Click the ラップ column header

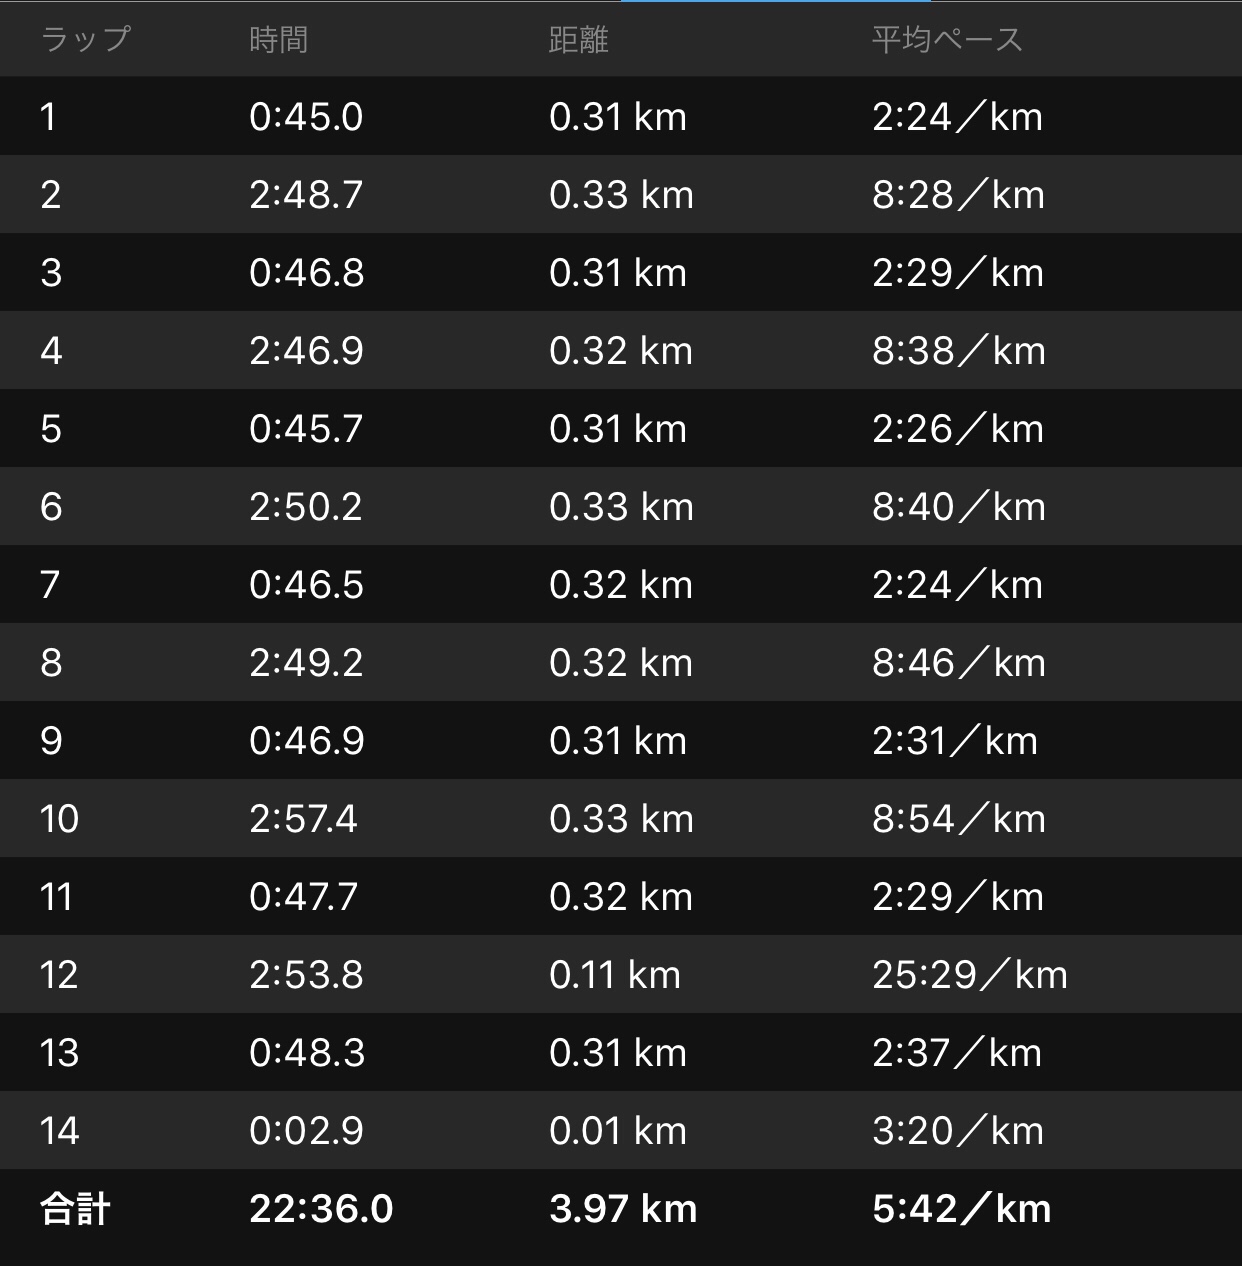coord(85,39)
